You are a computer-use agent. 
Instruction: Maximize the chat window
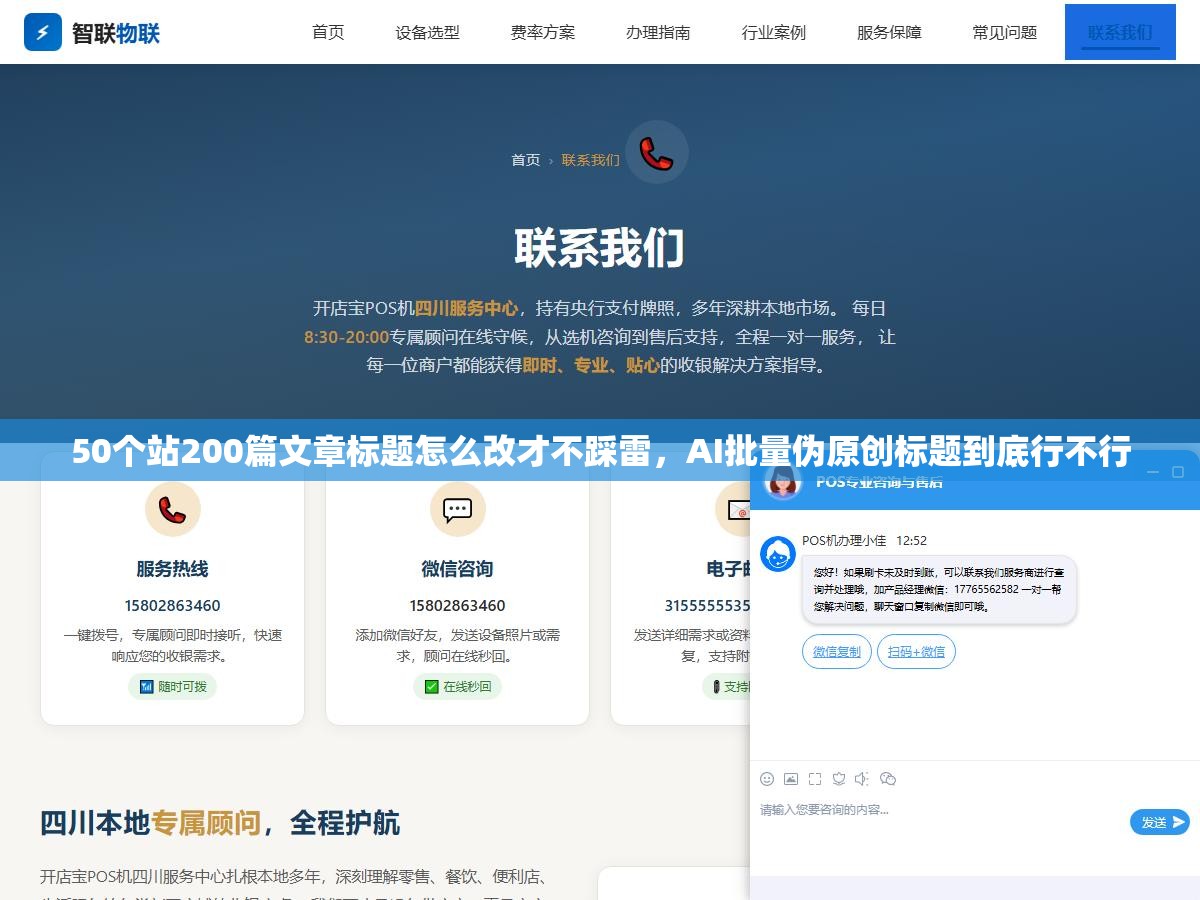pos(1178,471)
